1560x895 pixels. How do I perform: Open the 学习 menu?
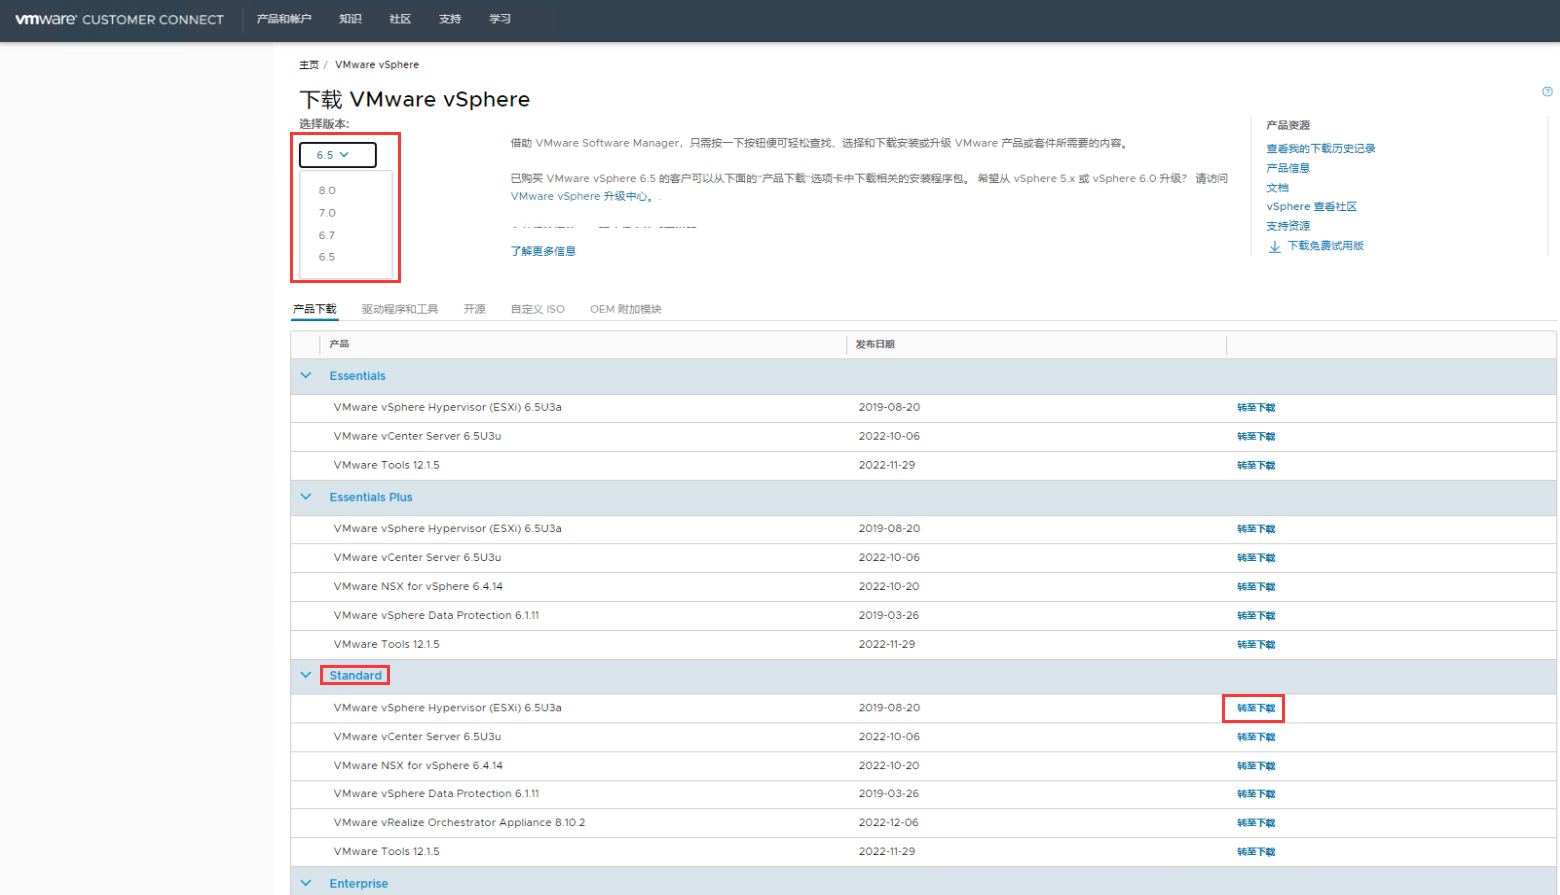pos(500,19)
